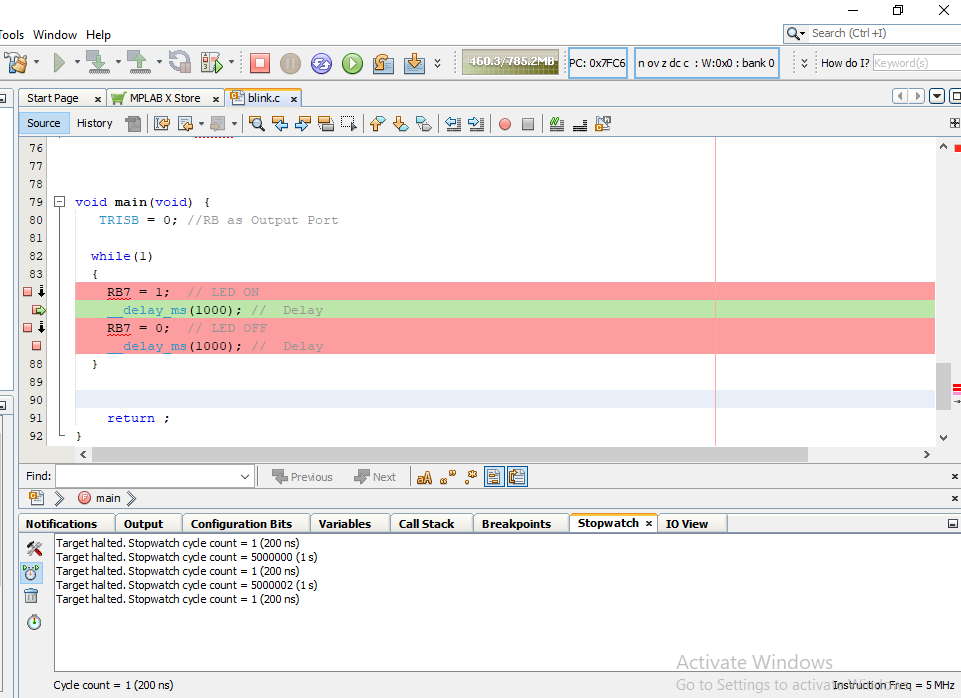Collapse the main function fold marker

point(59,202)
